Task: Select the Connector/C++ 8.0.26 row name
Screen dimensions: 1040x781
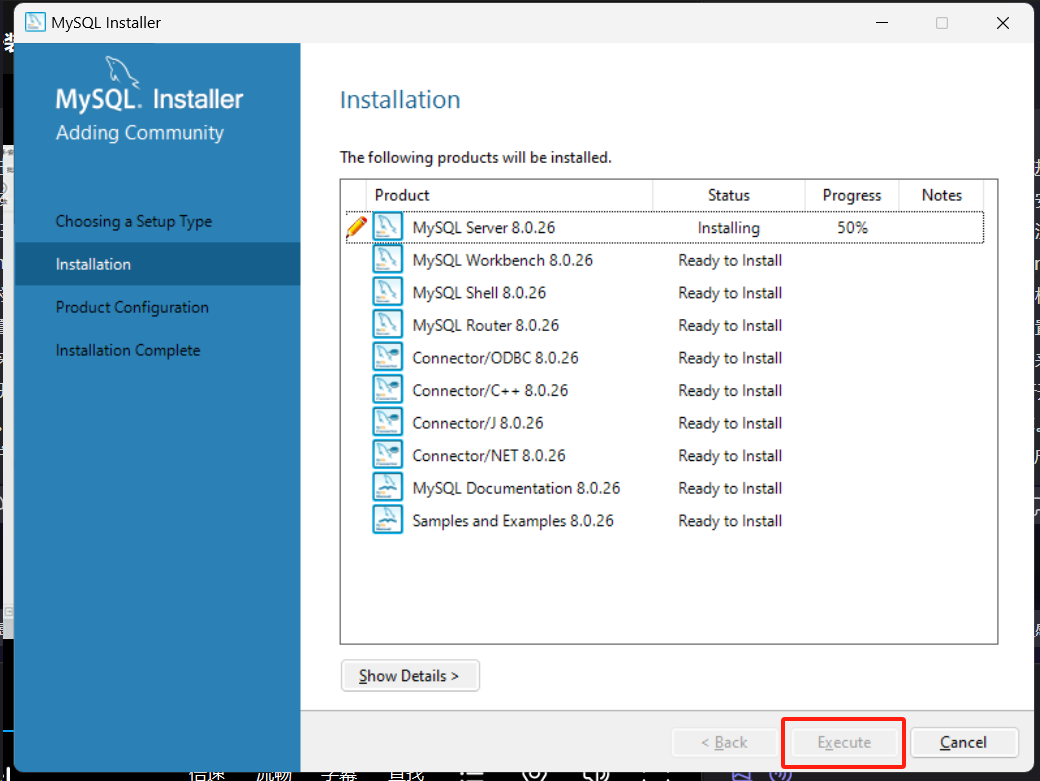Action: (490, 390)
